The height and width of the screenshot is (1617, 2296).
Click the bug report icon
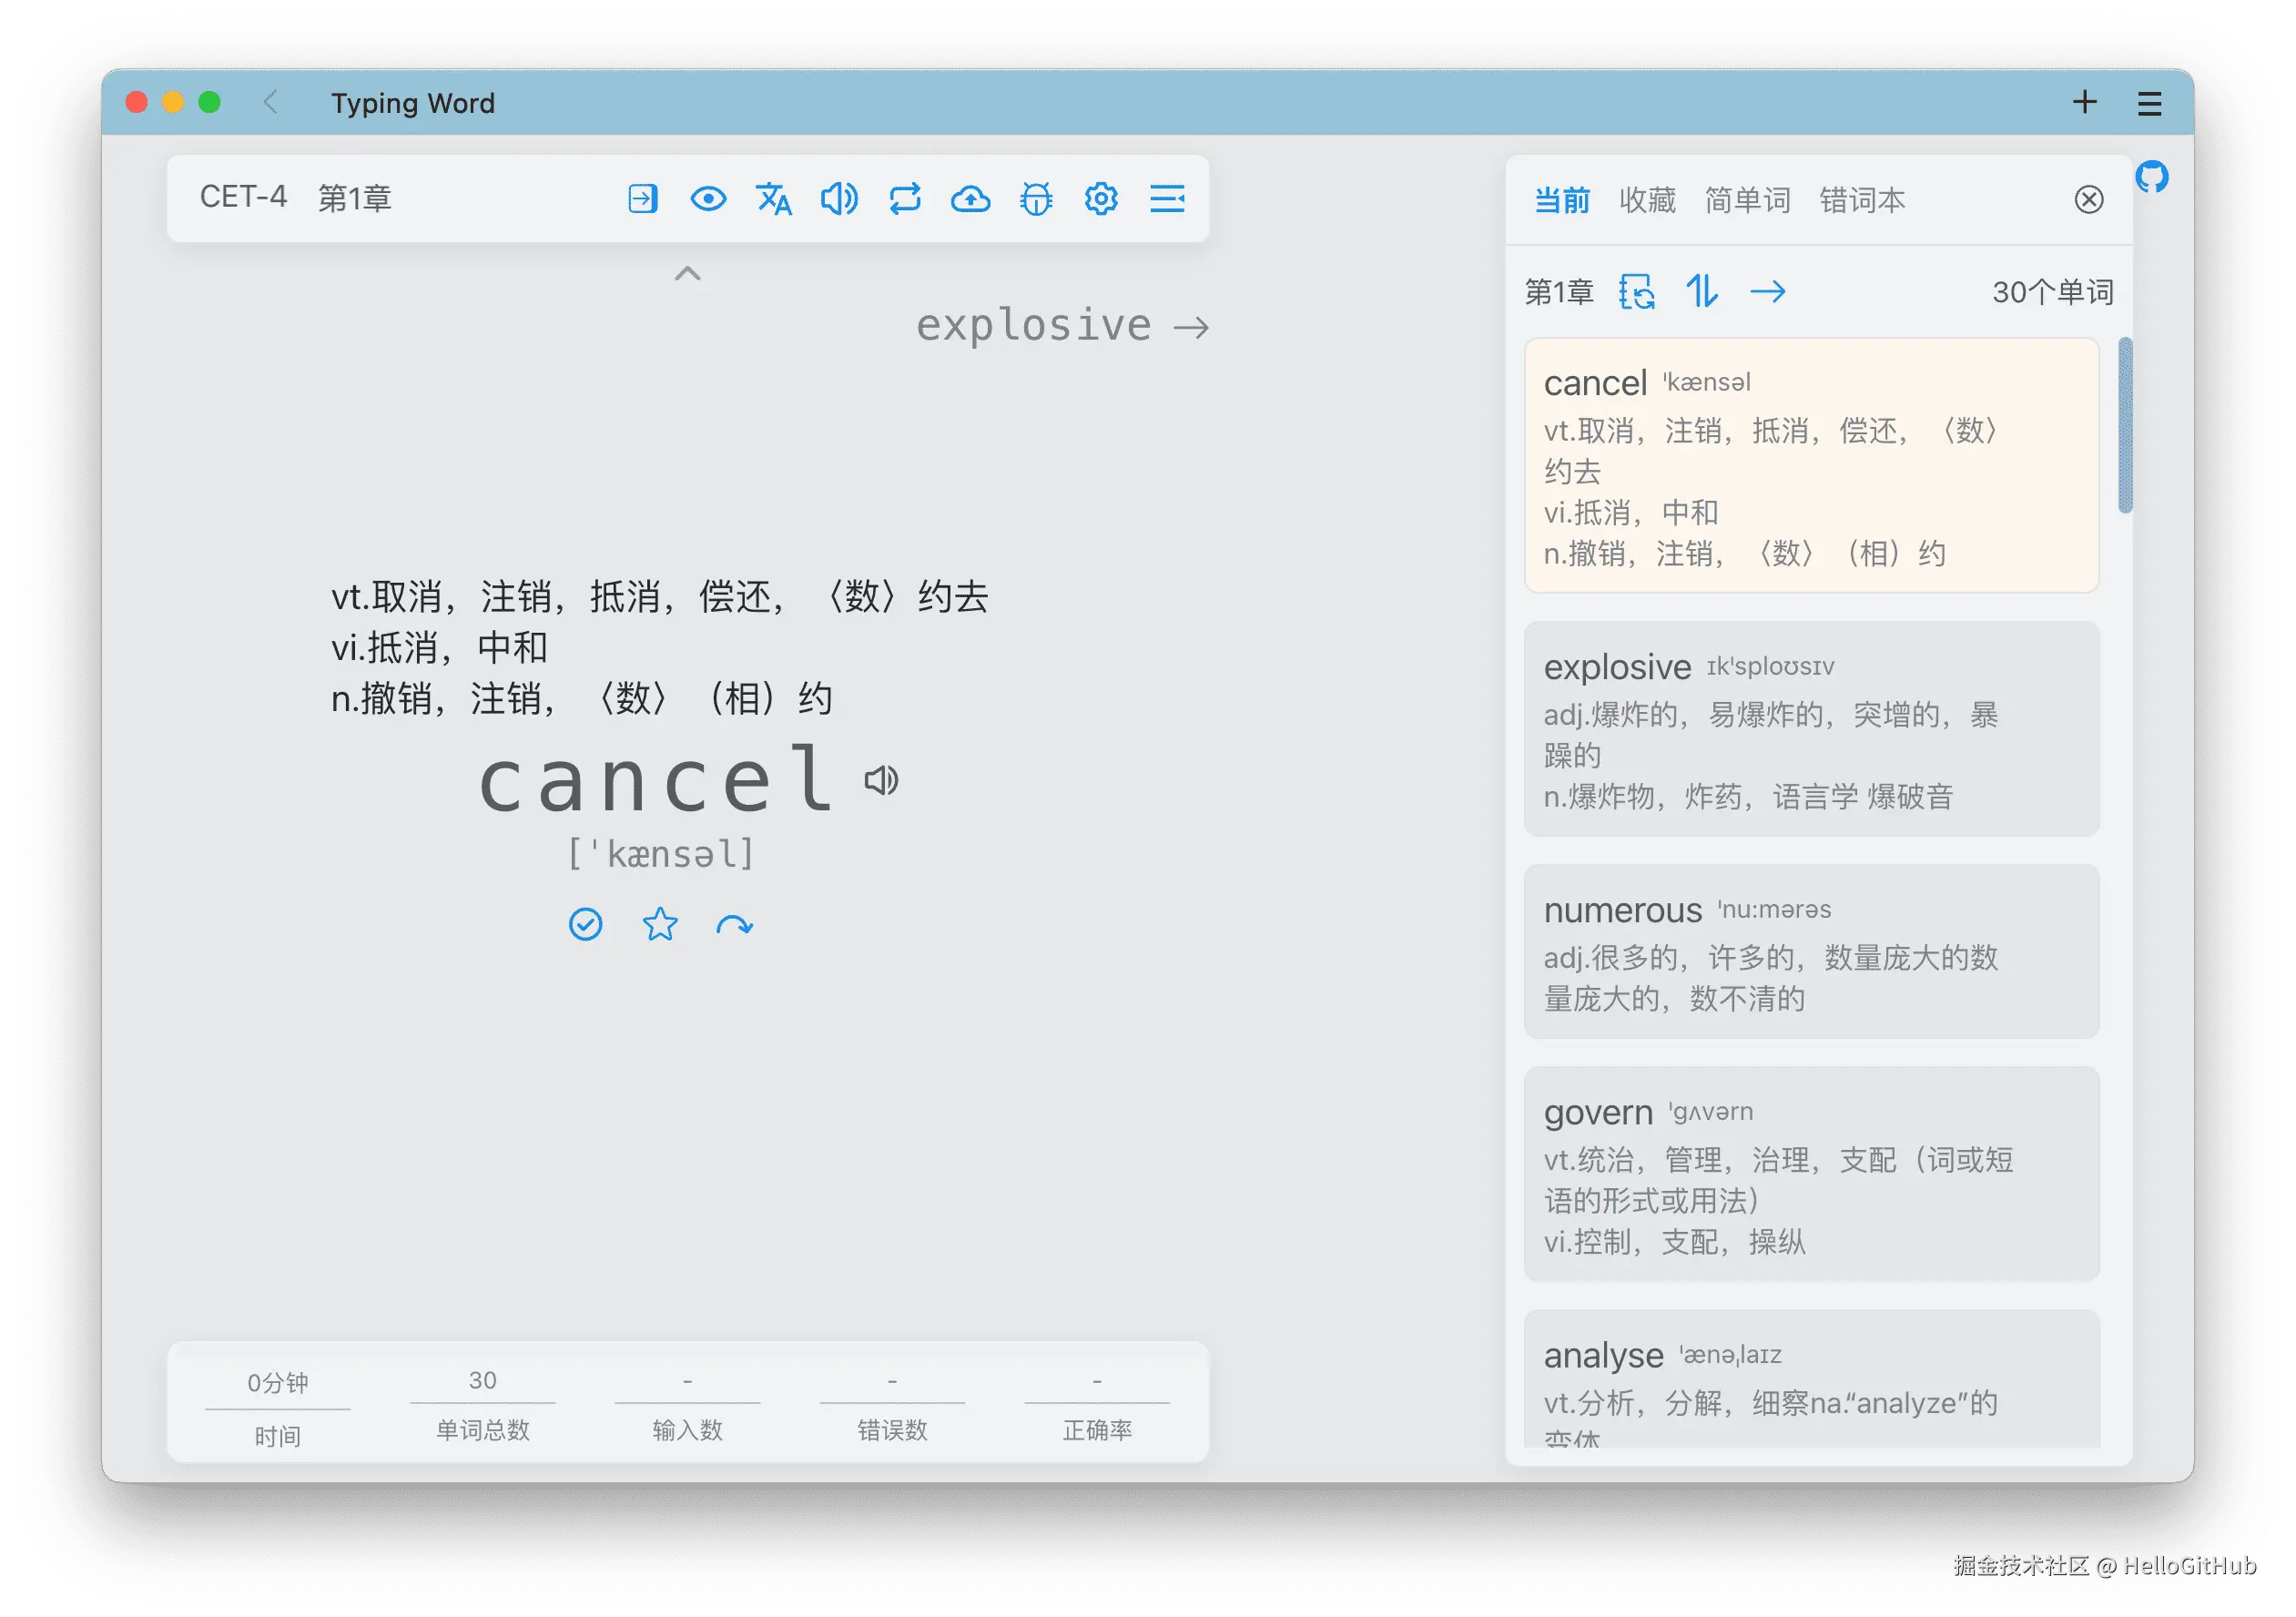click(1036, 199)
